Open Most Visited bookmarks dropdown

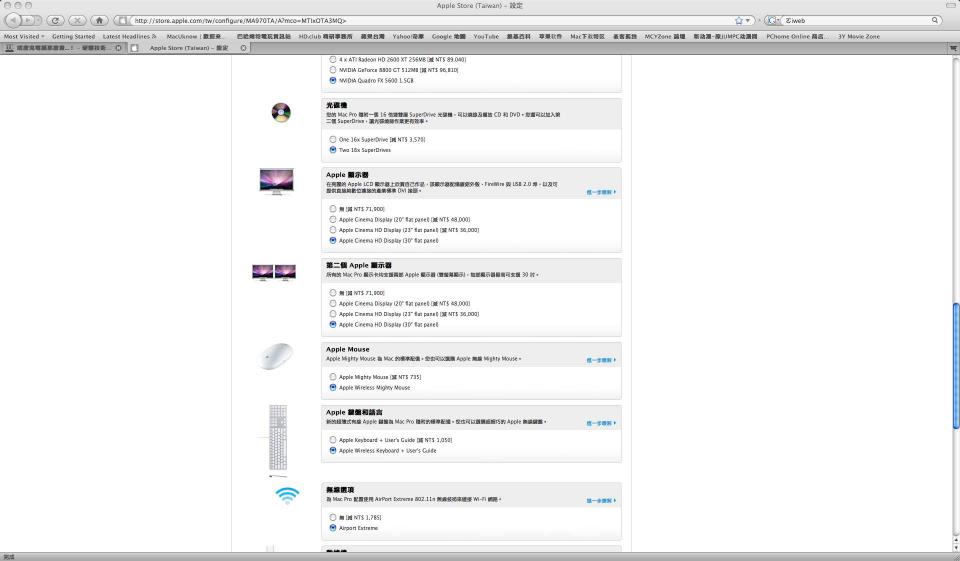tap(24, 36)
